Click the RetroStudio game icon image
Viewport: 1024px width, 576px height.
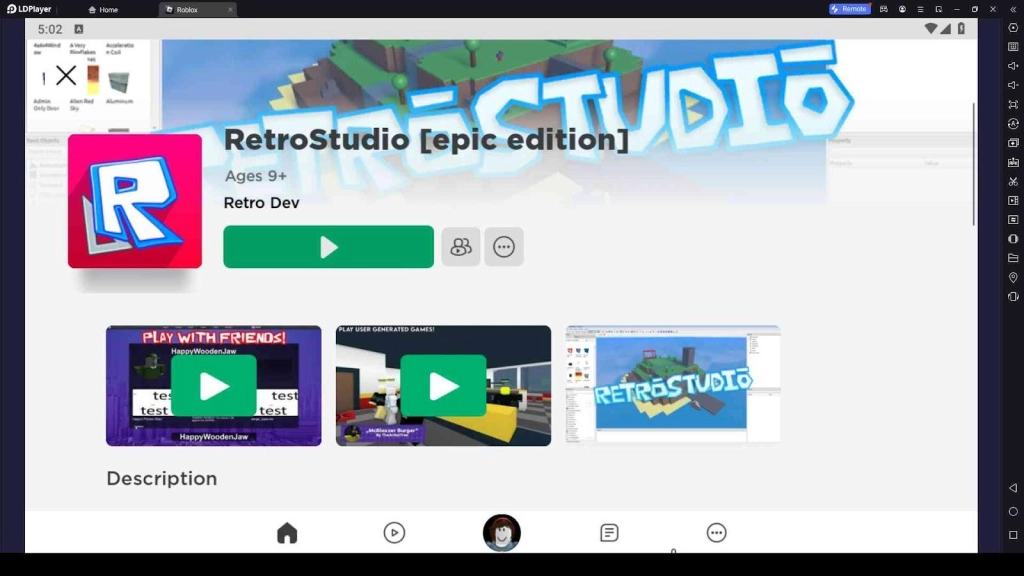coord(135,201)
